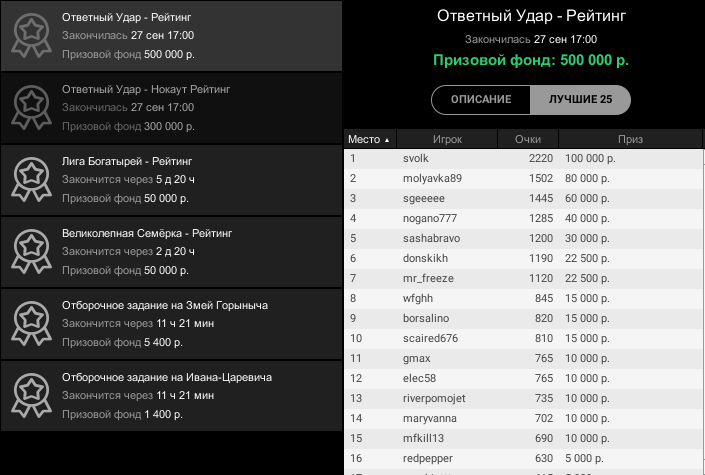
Task: Click the medal icon for Ивана-Царевича task
Action: [31, 395]
